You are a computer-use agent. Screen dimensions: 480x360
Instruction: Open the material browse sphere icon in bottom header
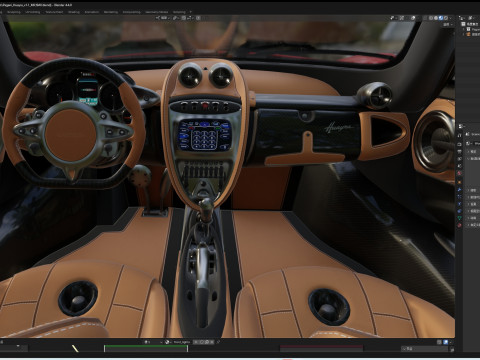(168, 342)
